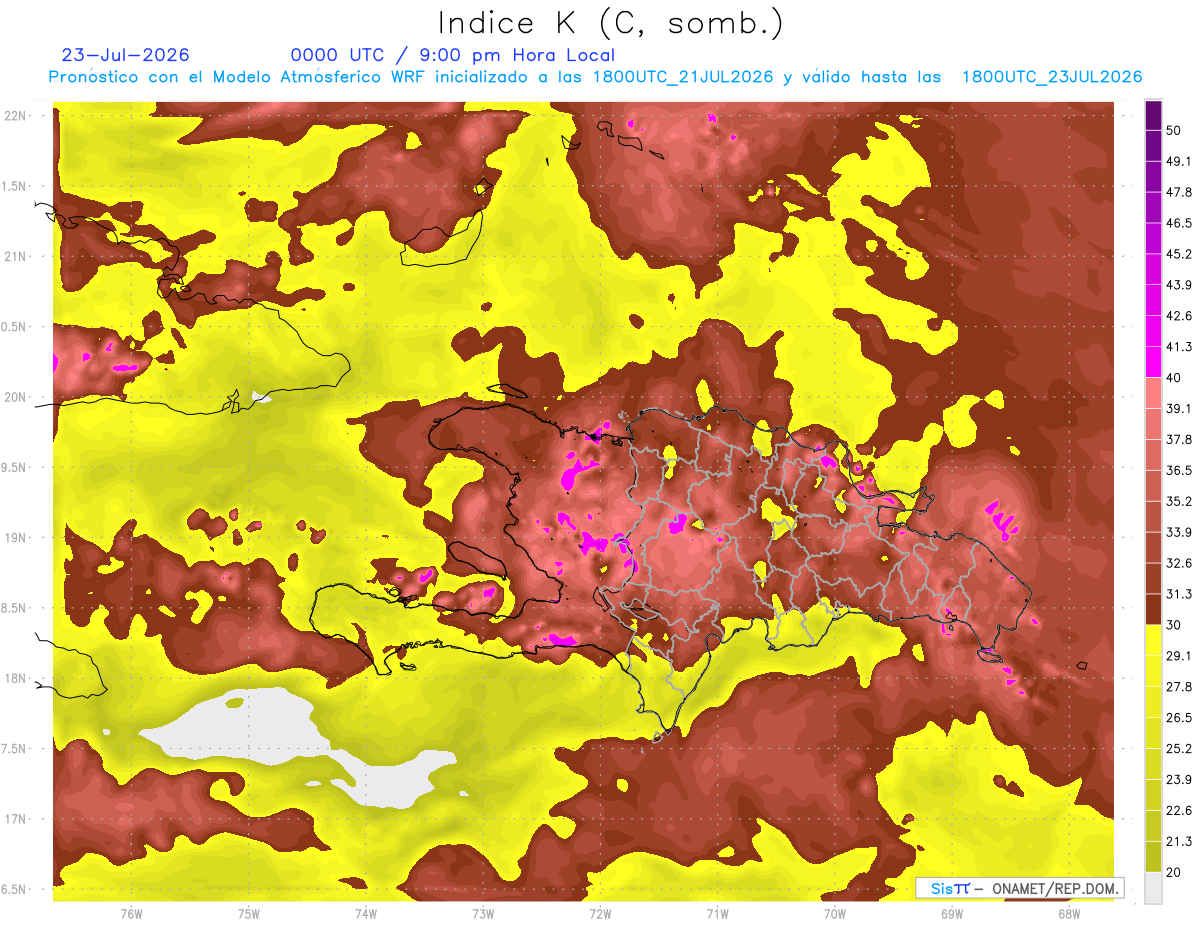This screenshot has width=1200, height=927.
Task: Click the colorbar value "37.8"
Action: (x=1179, y=439)
